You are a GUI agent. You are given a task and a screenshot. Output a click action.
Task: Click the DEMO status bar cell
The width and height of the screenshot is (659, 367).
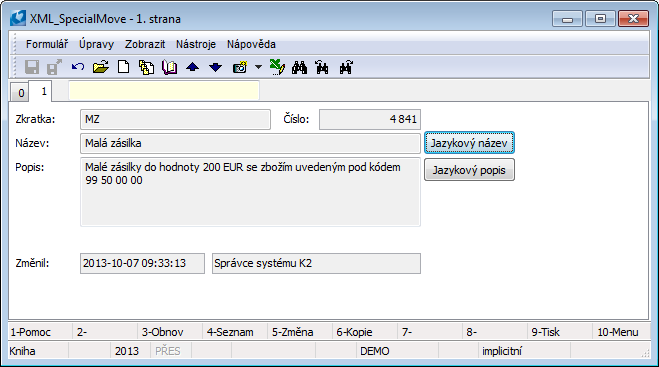pos(397,351)
